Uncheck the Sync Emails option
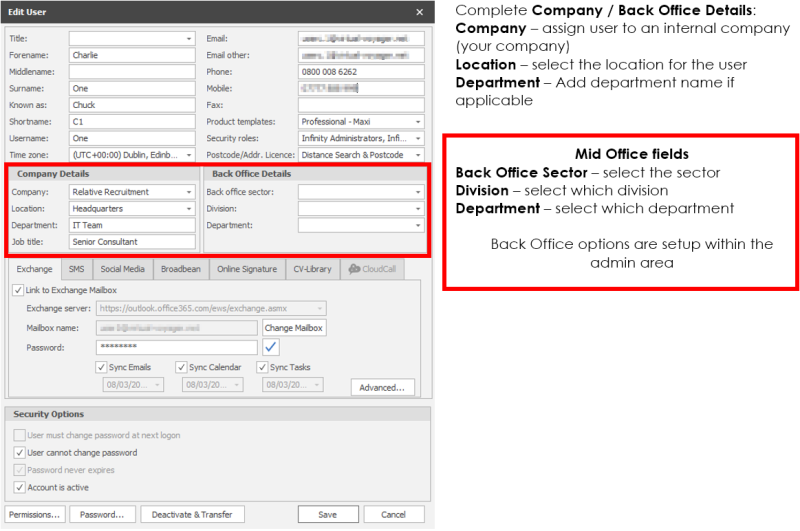 tap(100, 367)
